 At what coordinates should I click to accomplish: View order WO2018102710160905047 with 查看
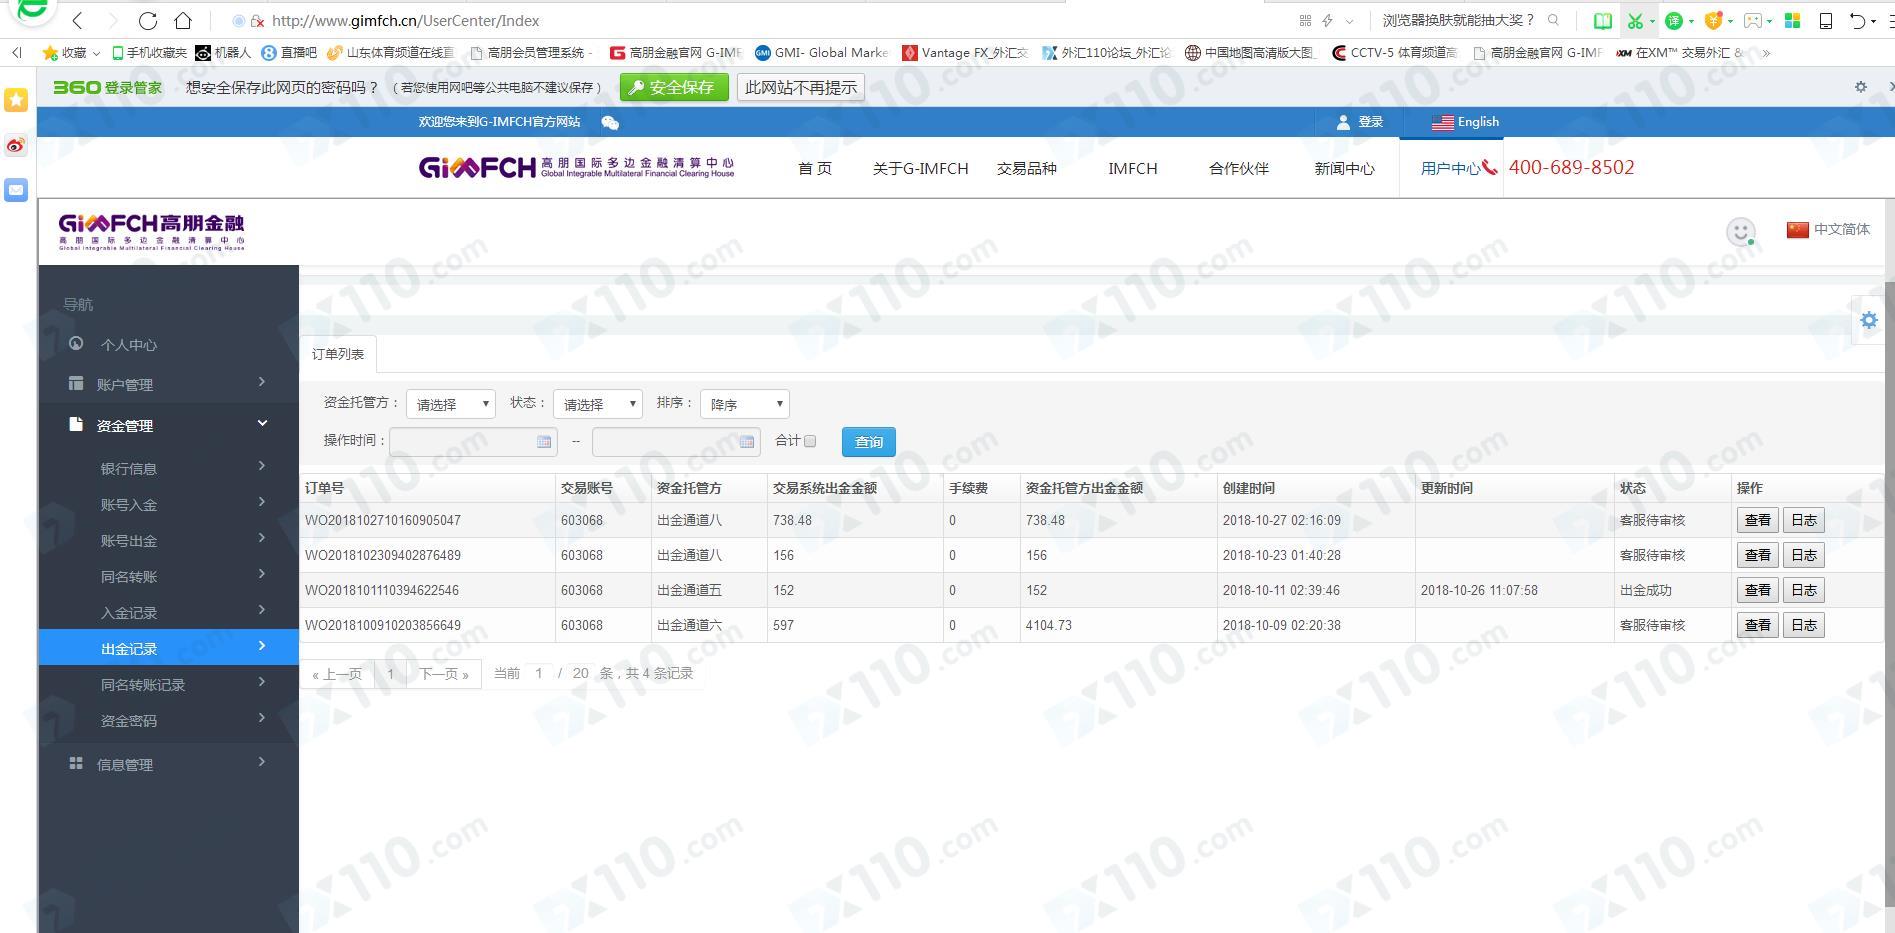(x=1757, y=520)
